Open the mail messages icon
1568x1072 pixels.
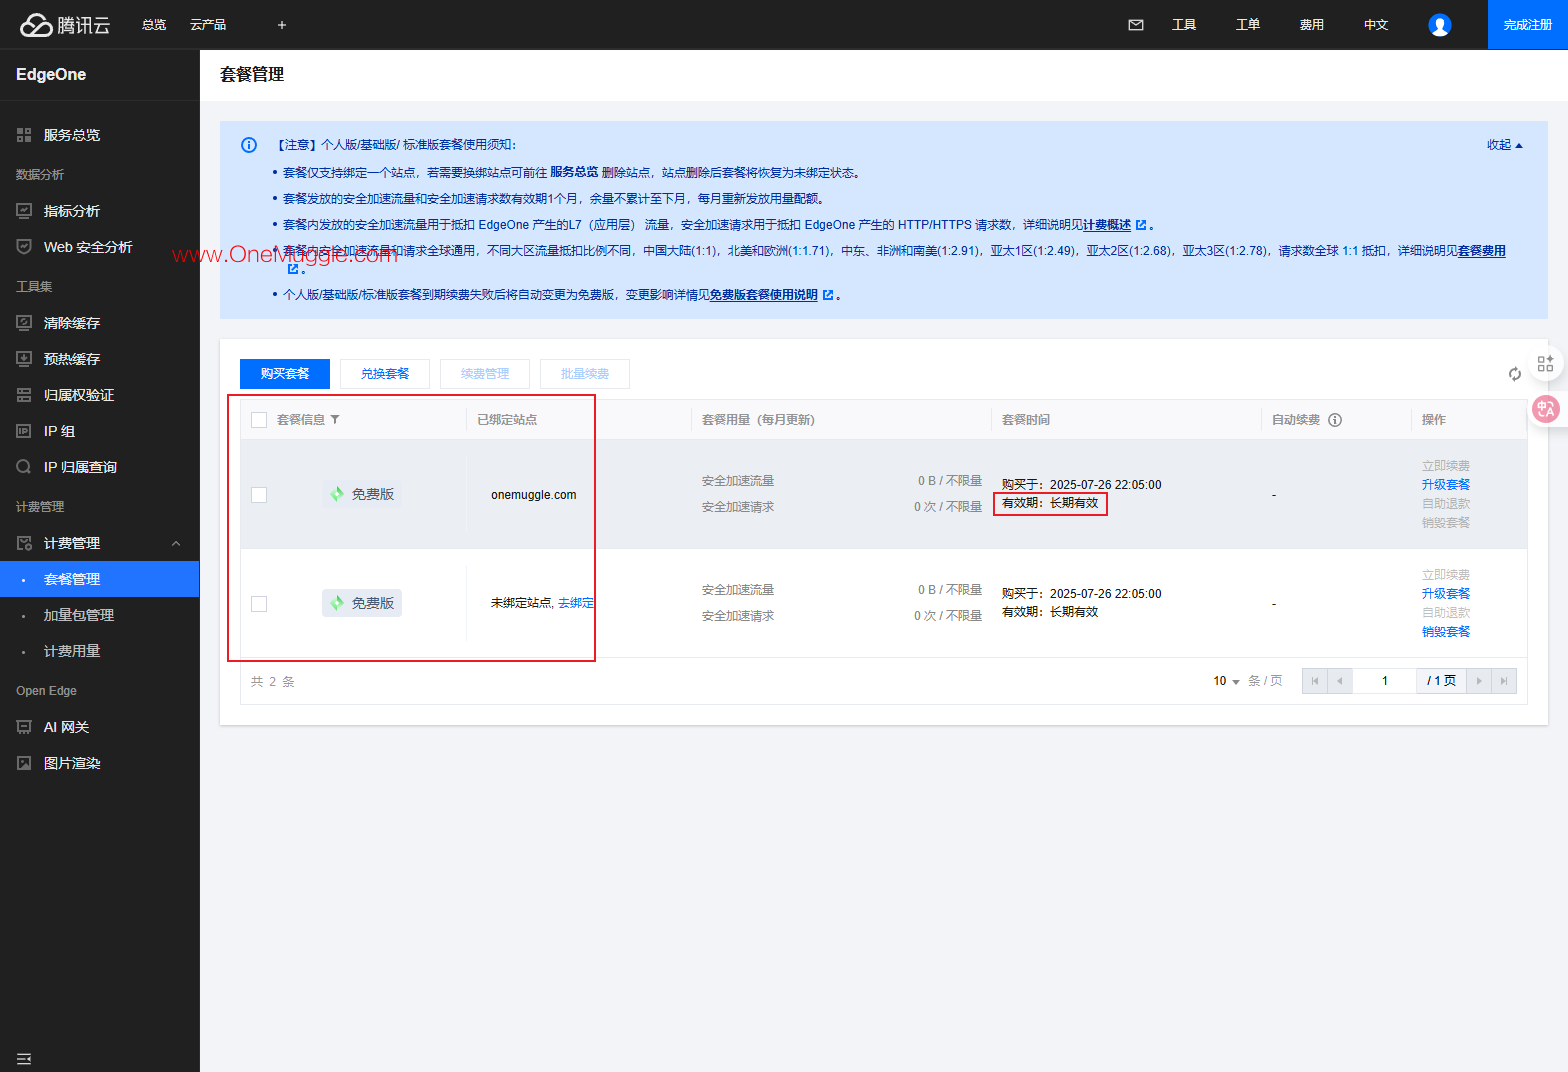1136,25
